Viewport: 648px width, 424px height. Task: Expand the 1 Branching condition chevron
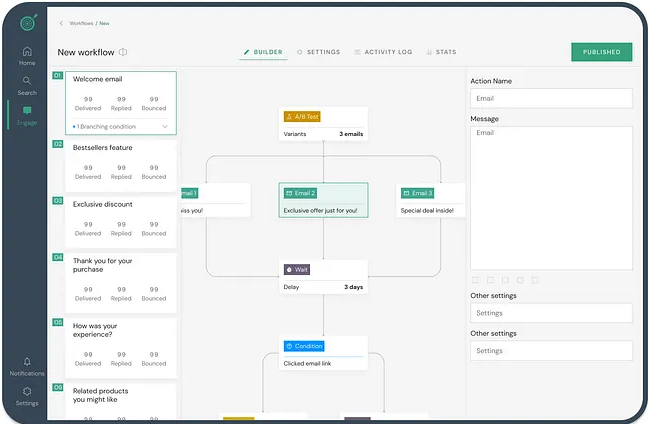(x=165, y=126)
